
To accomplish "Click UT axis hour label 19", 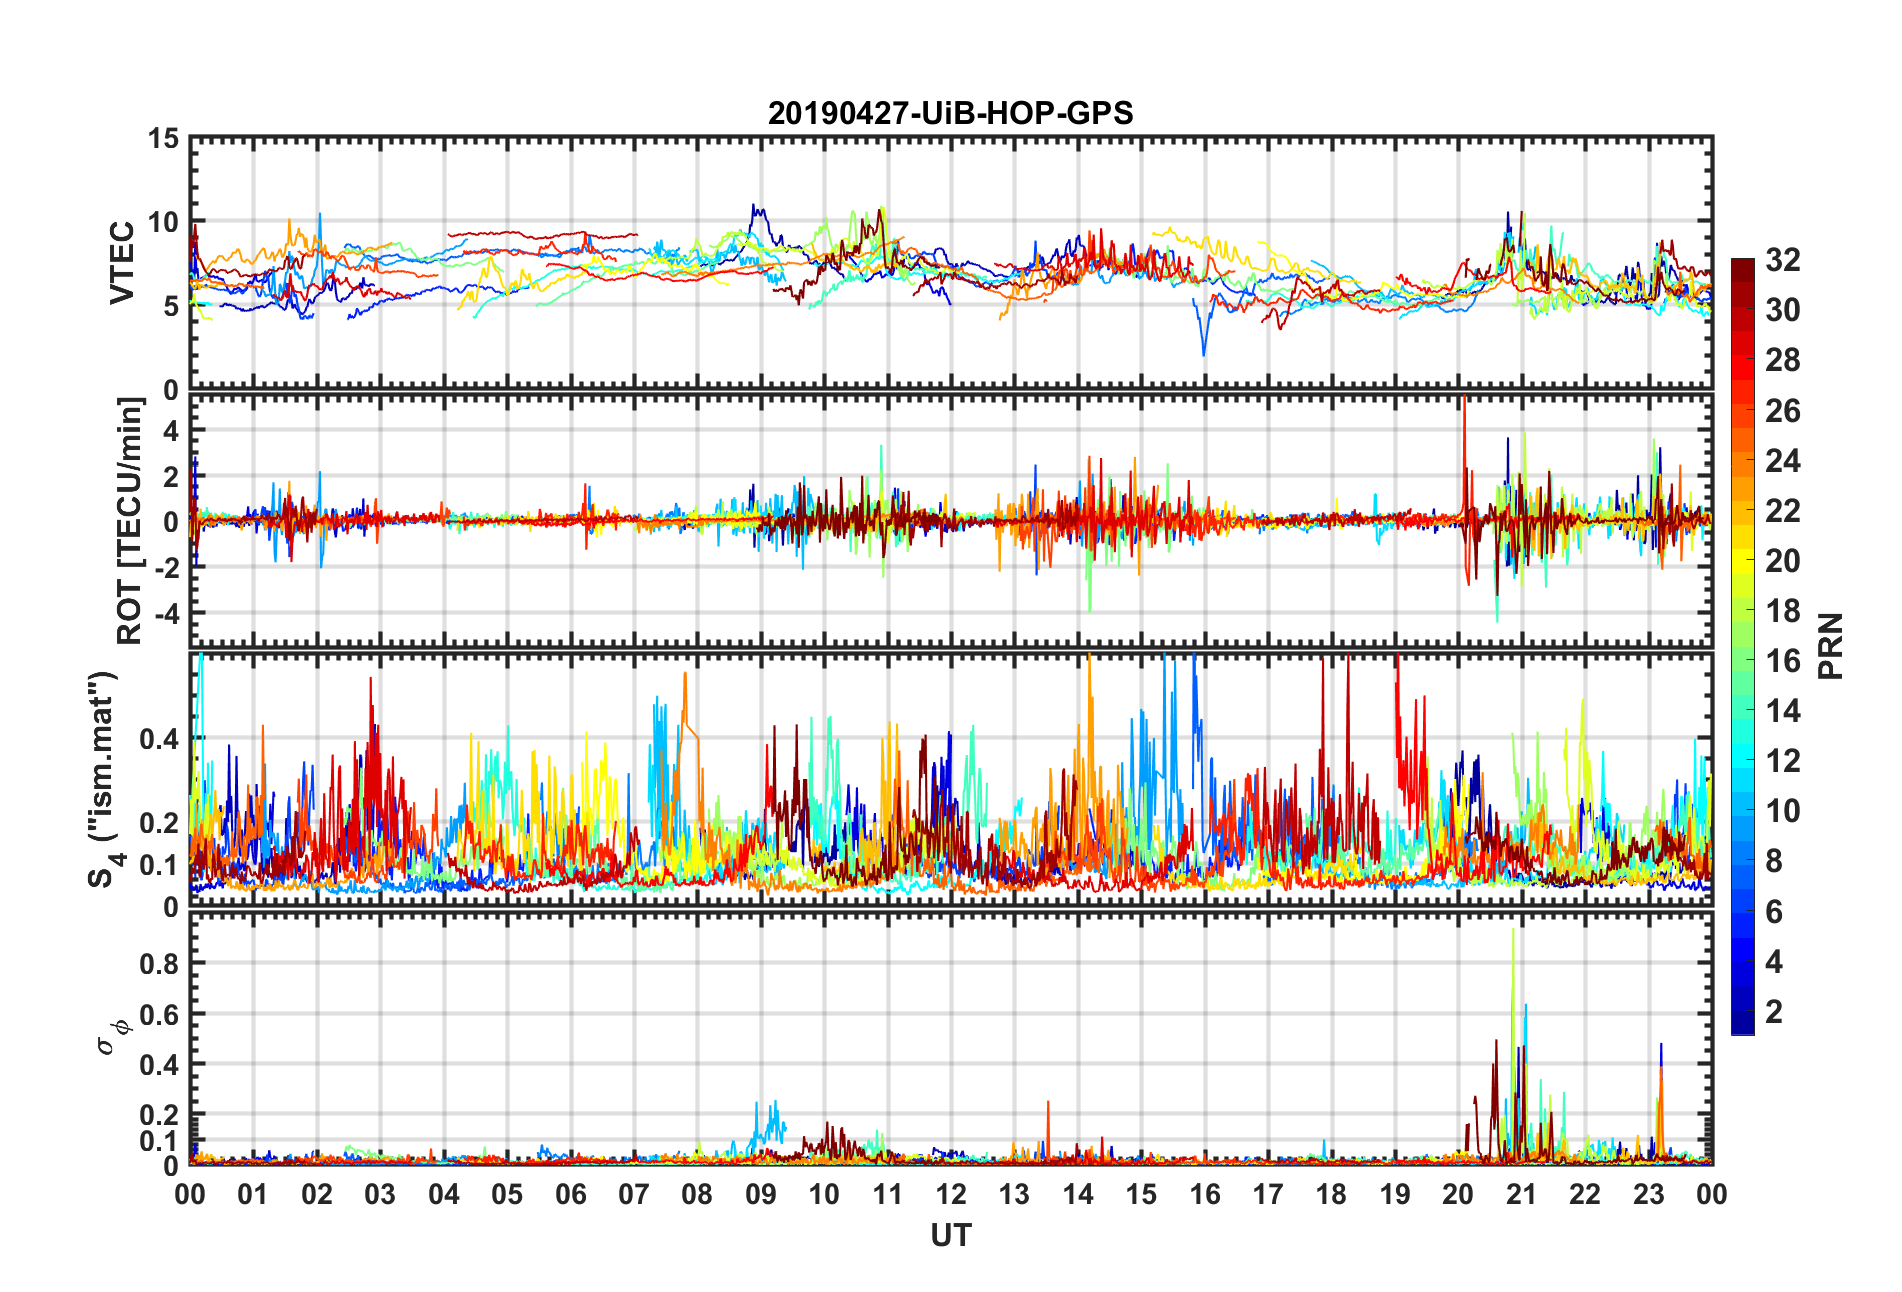I will pos(1395,1194).
